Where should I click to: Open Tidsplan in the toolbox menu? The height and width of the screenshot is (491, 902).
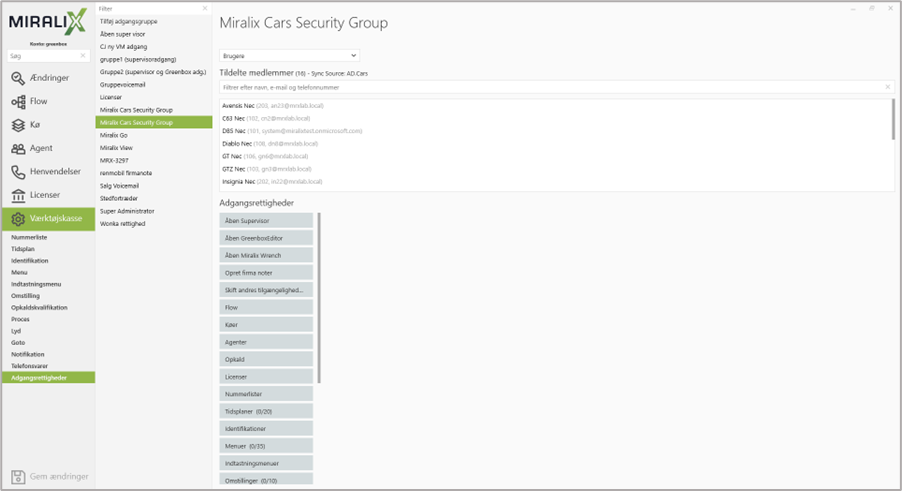tap(23, 249)
